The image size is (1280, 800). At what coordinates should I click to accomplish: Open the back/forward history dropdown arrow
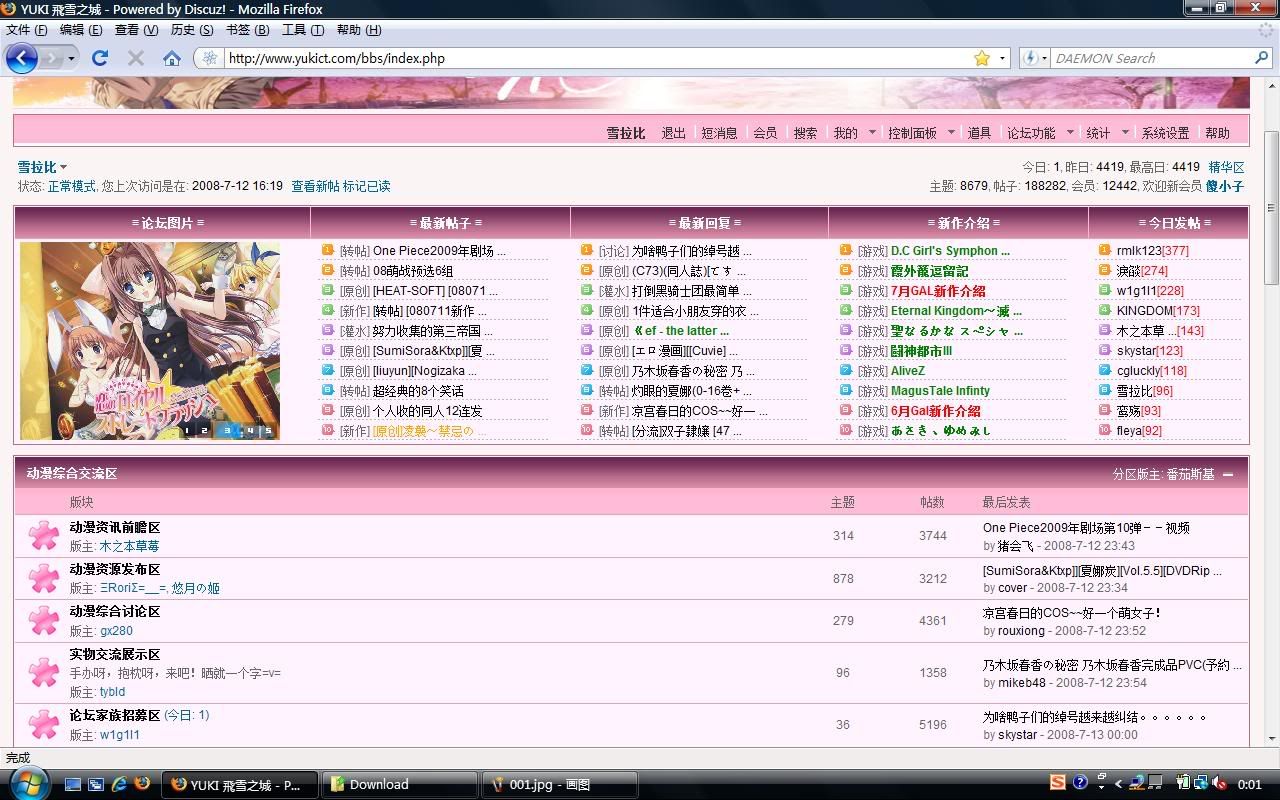pyautogui.click(x=71, y=58)
